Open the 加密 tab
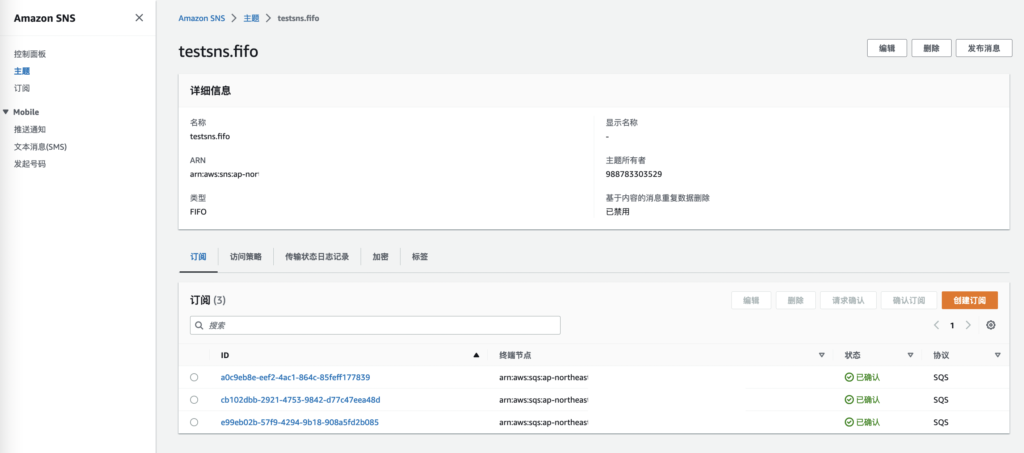The height and width of the screenshot is (453, 1024). pyautogui.click(x=381, y=257)
